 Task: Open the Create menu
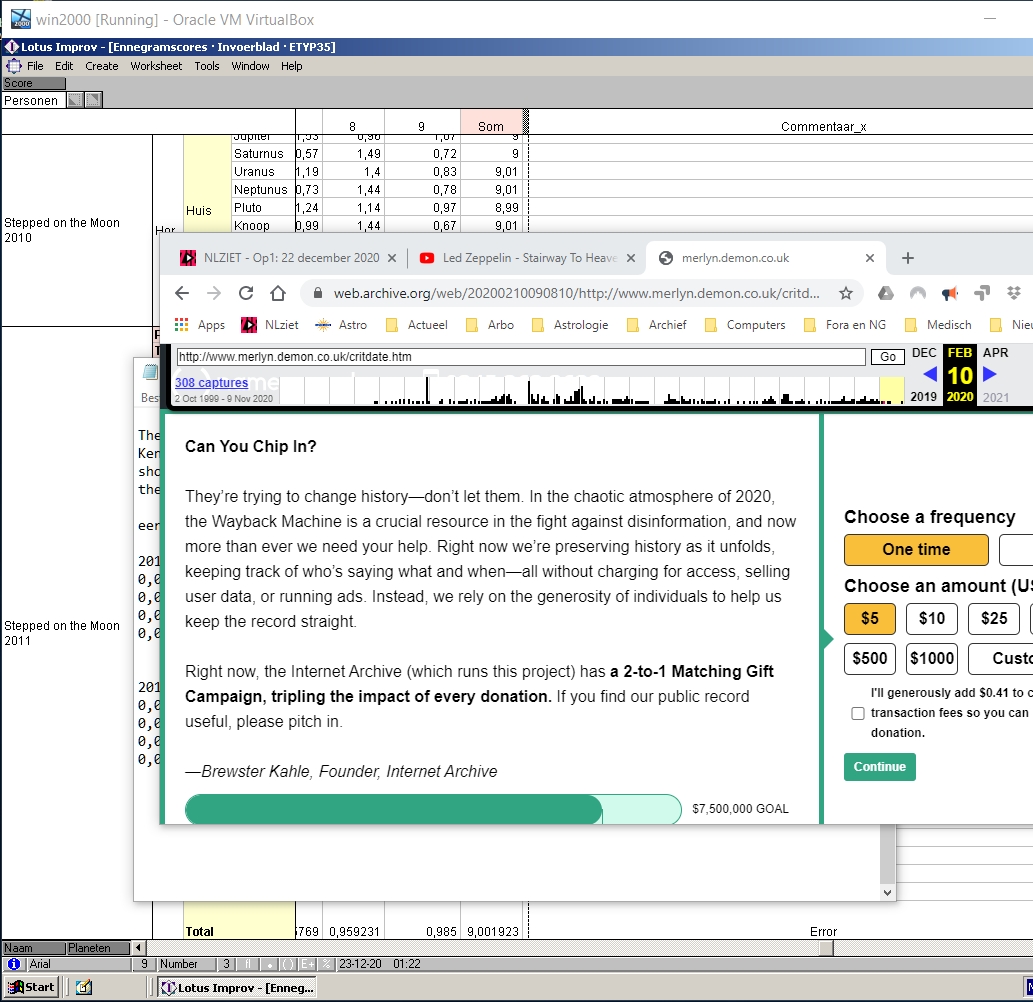[x=101, y=66]
